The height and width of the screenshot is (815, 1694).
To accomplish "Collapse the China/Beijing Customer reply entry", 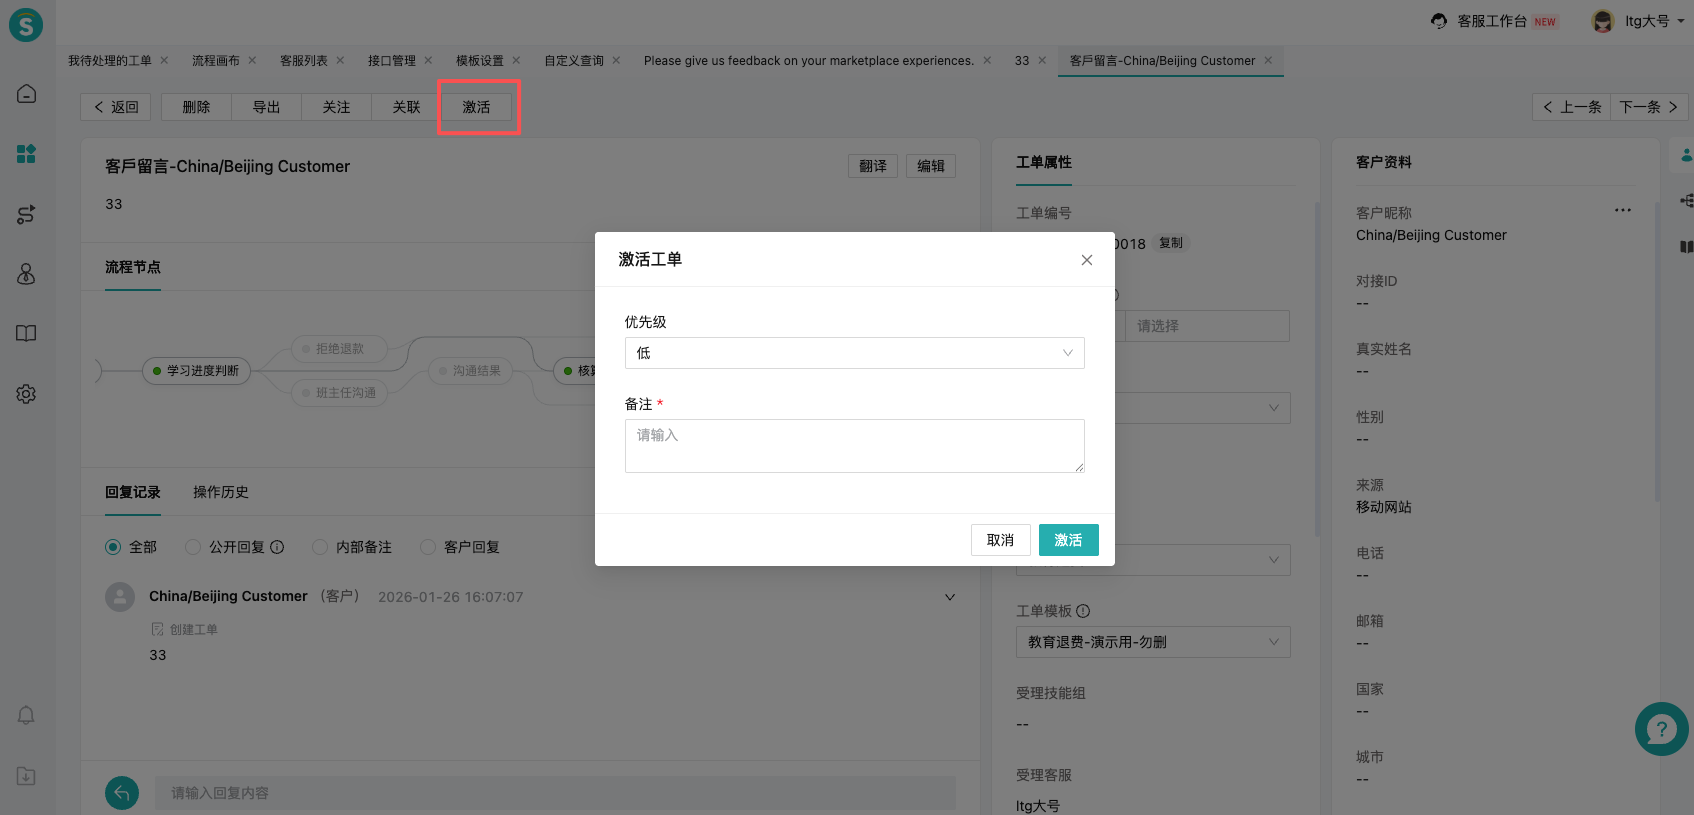I will [x=949, y=597].
